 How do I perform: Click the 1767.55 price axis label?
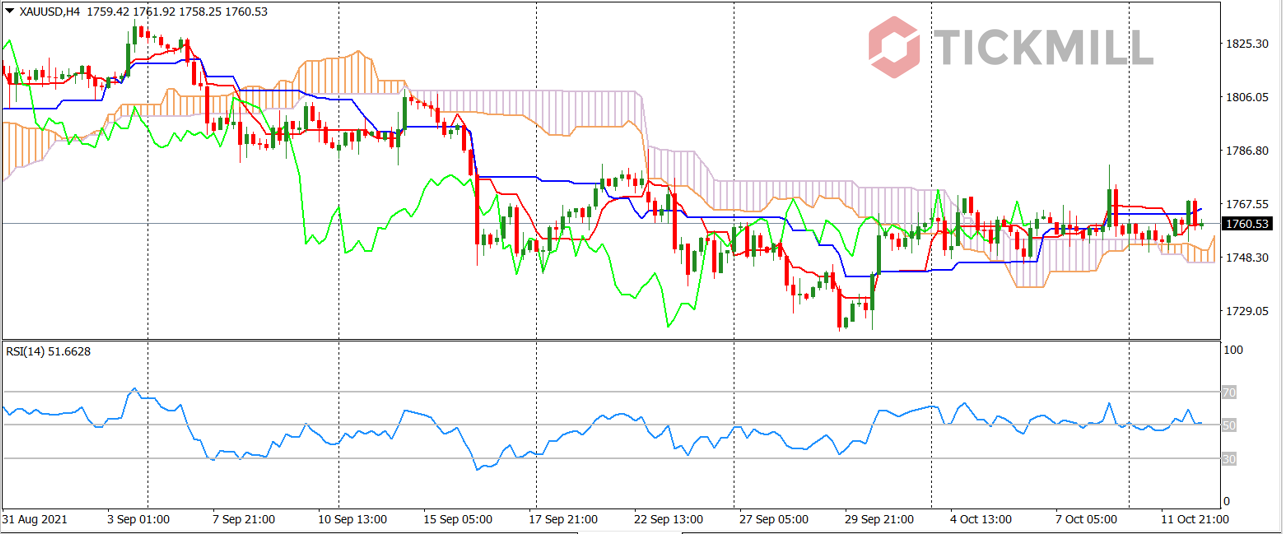point(1246,204)
